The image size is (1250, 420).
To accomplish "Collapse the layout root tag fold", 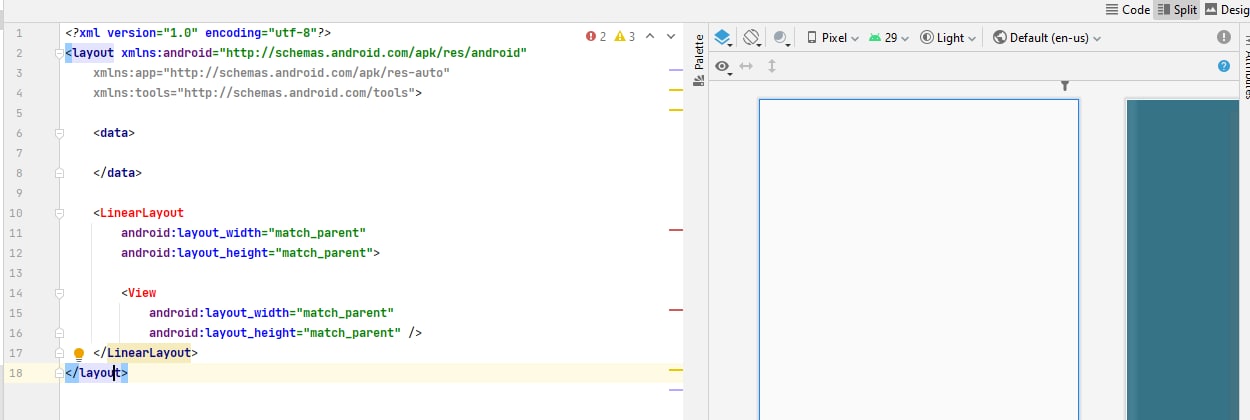I will tap(60, 52).
